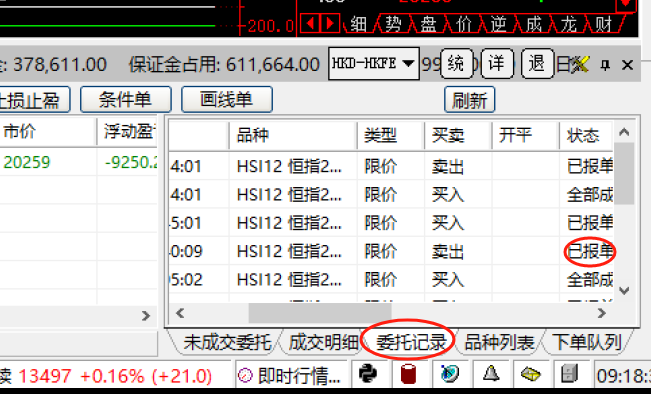Click the 详 details button
The width and height of the screenshot is (651, 394).
(497, 64)
